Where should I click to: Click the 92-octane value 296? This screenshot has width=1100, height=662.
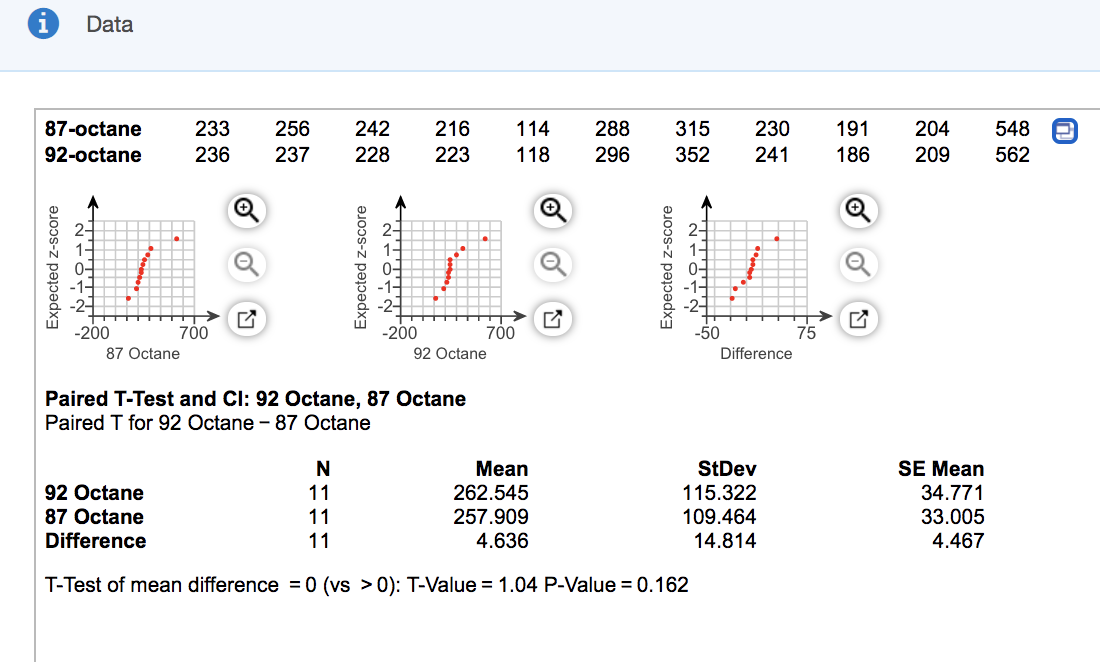tap(612, 155)
